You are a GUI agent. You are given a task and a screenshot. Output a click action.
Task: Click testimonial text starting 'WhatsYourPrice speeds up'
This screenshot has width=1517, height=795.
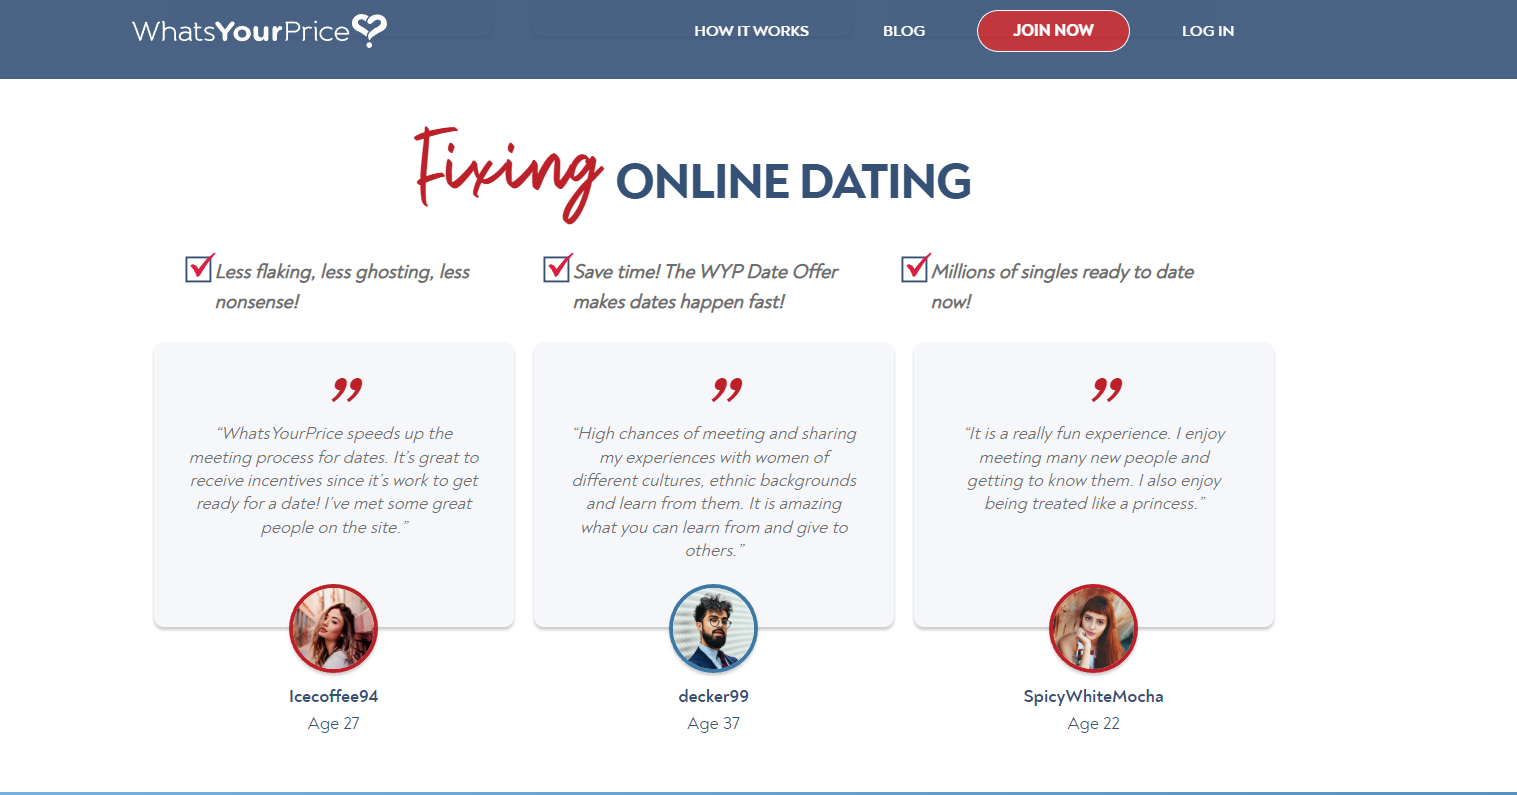click(x=334, y=480)
